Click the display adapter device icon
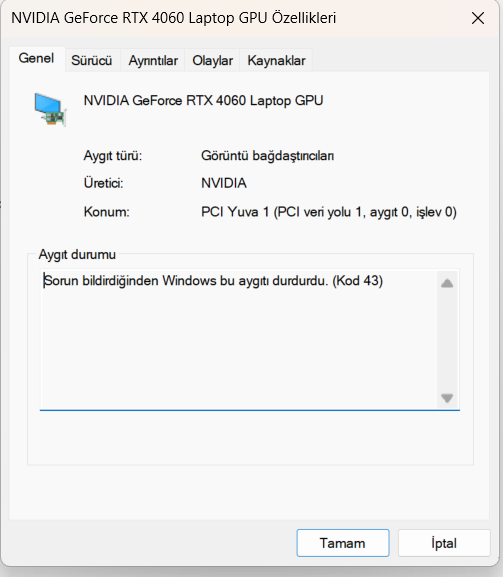 (50, 109)
